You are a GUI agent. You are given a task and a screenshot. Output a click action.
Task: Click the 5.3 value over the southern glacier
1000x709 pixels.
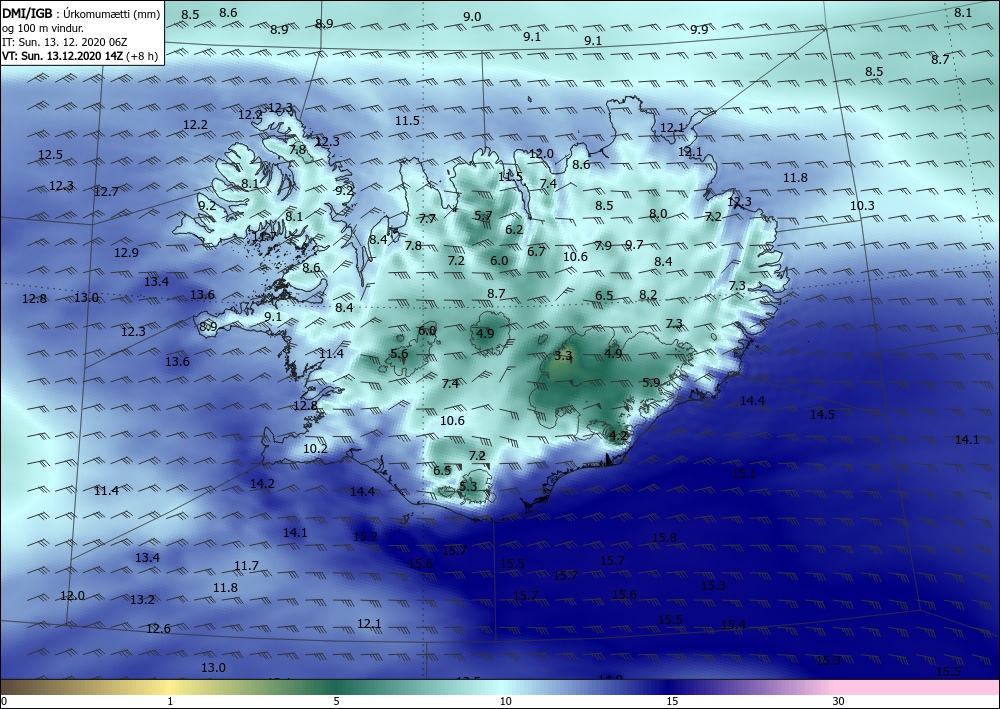click(x=468, y=486)
